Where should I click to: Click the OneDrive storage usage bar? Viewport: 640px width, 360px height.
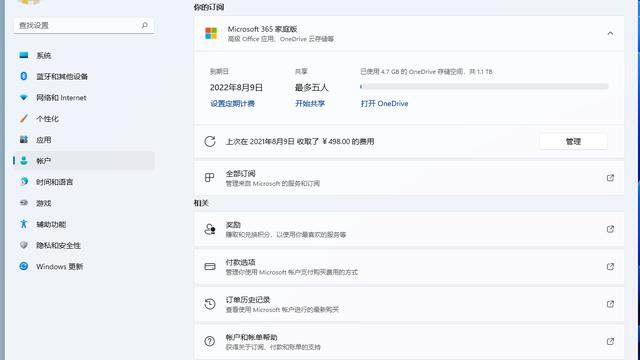point(484,87)
